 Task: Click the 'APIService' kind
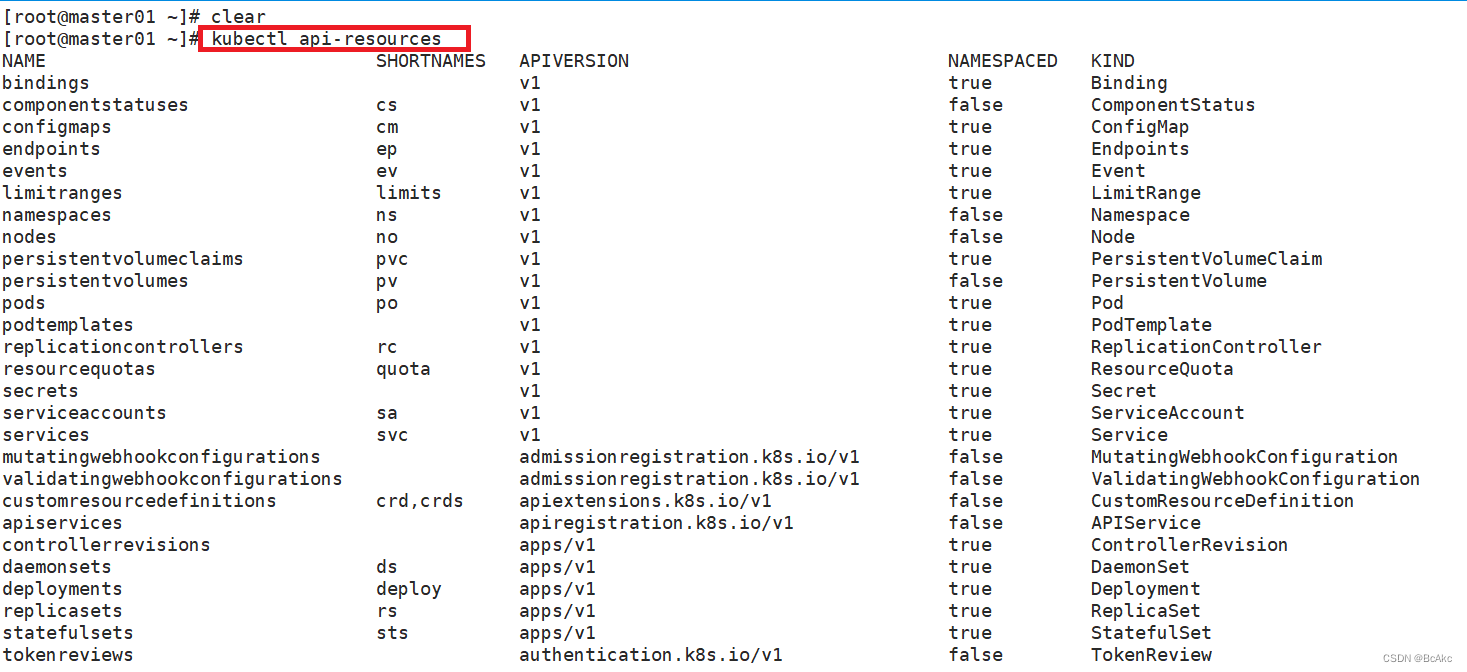pos(1146,523)
